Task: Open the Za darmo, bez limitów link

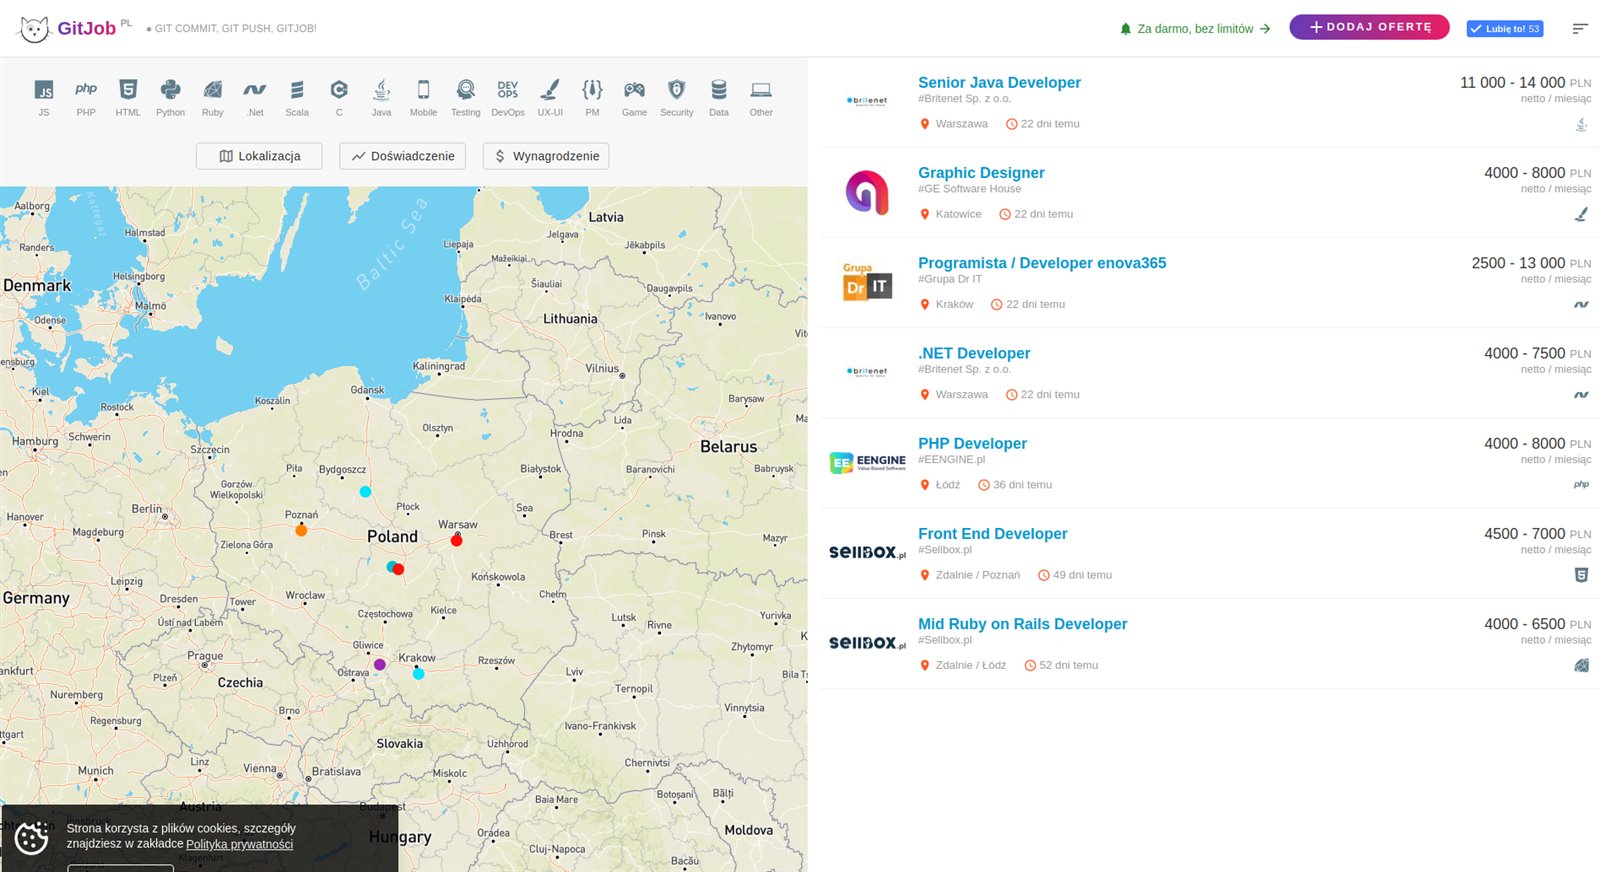Action: coord(1195,29)
